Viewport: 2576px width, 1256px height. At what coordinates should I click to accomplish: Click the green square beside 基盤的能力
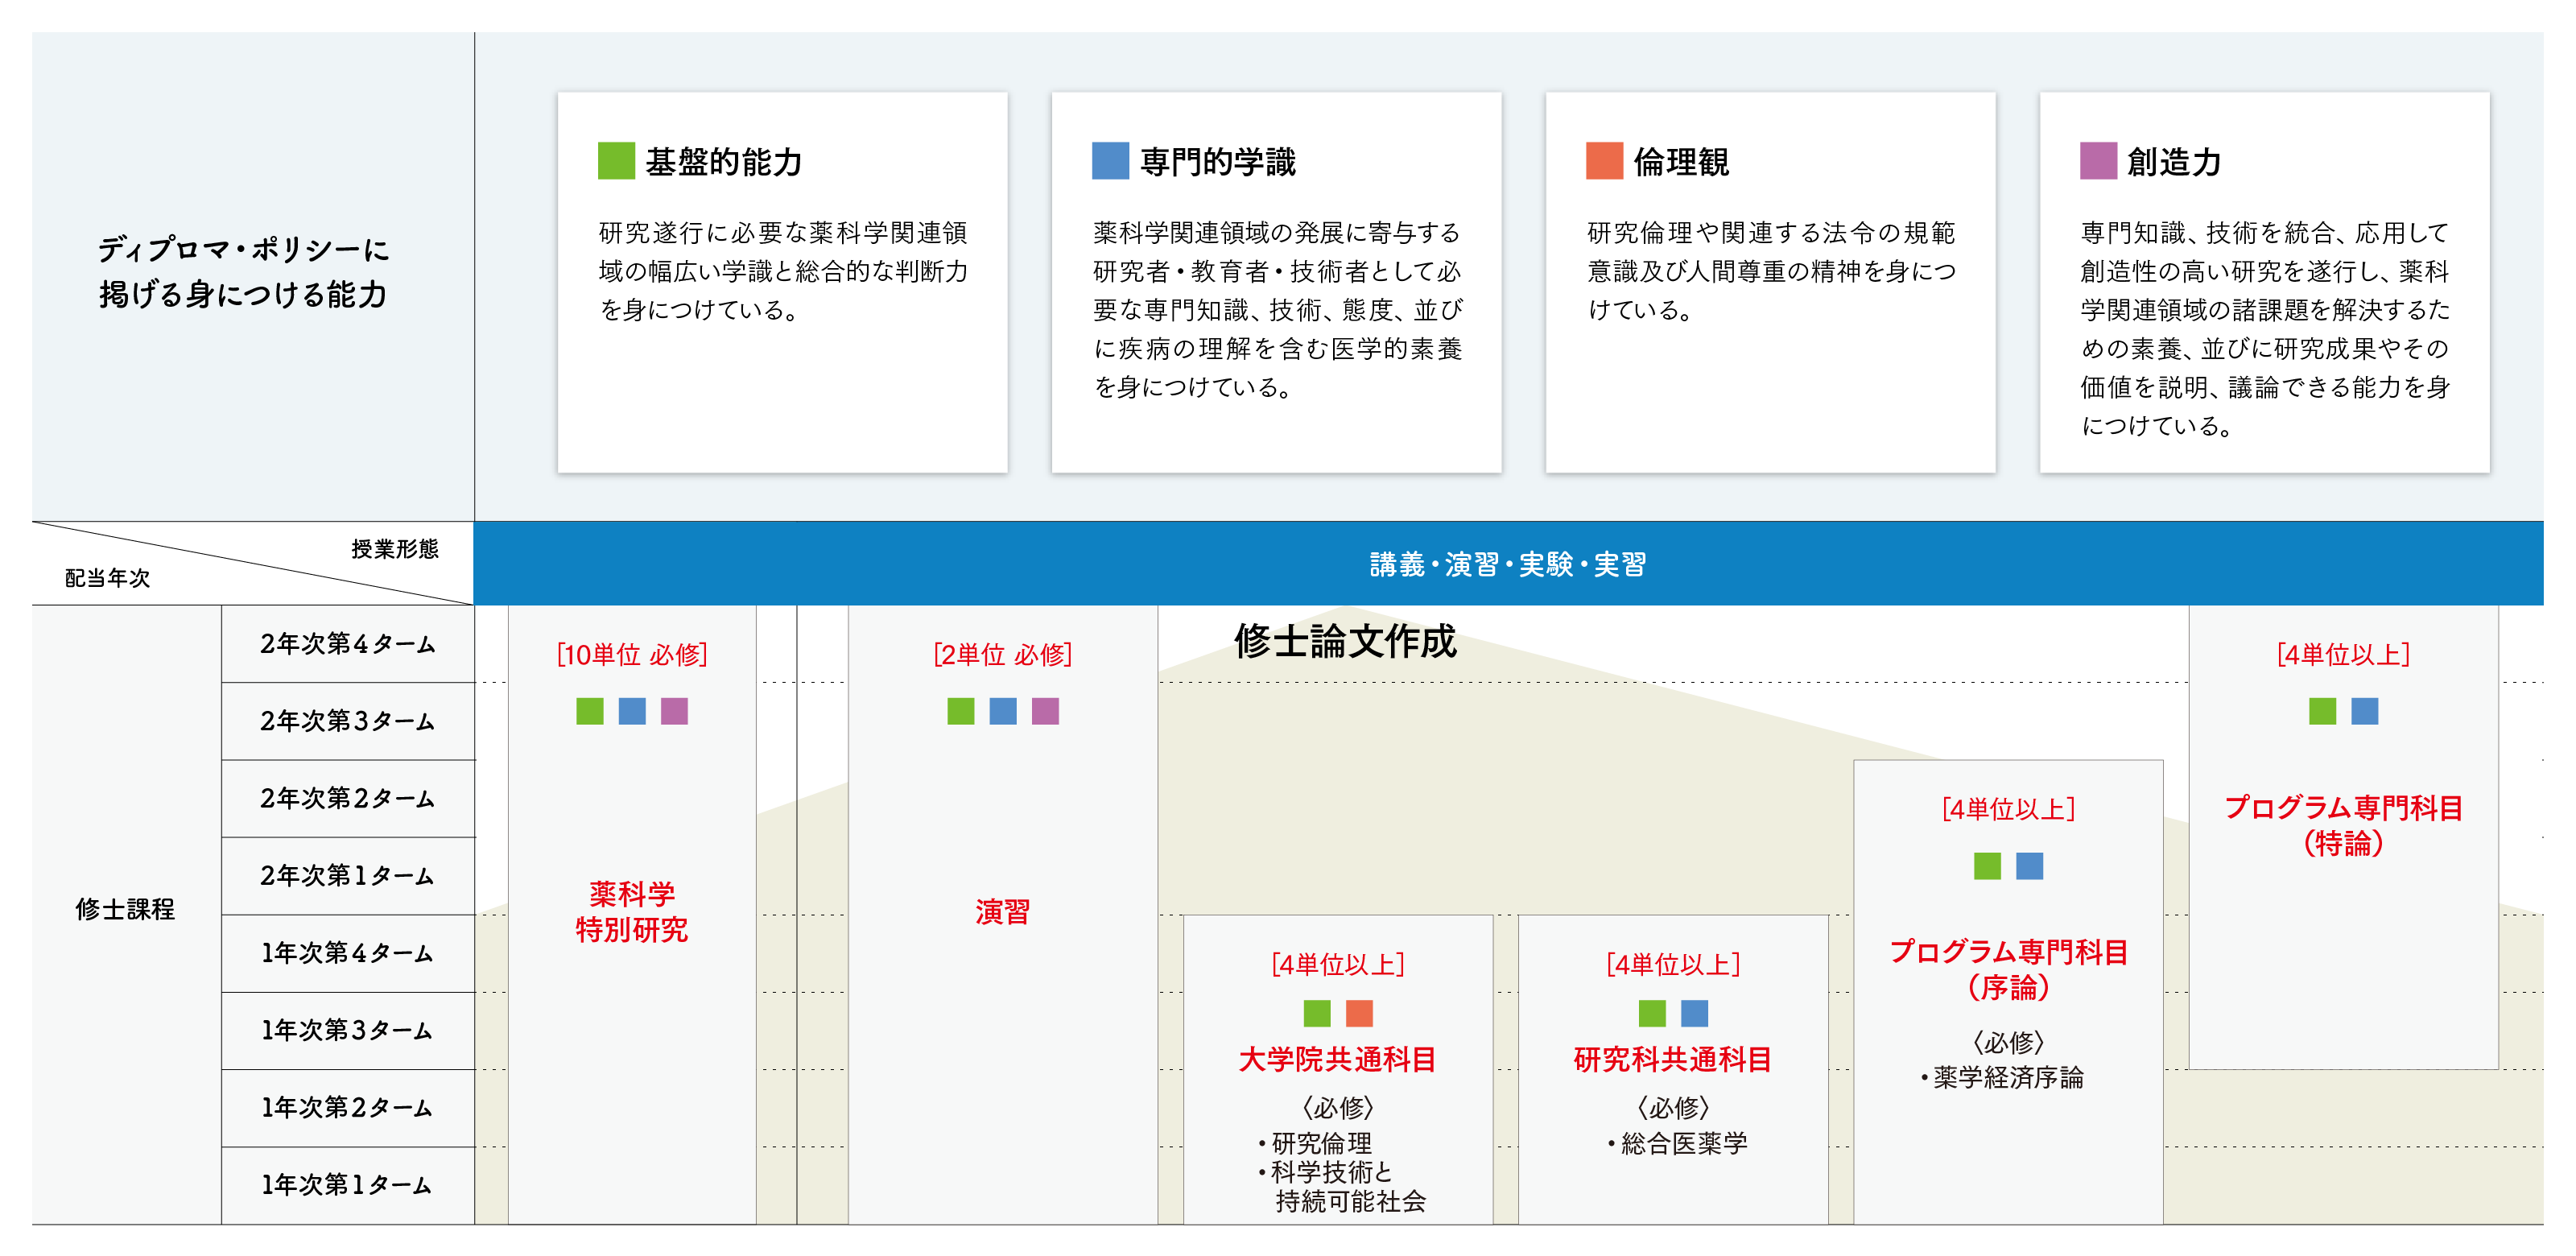point(616,161)
